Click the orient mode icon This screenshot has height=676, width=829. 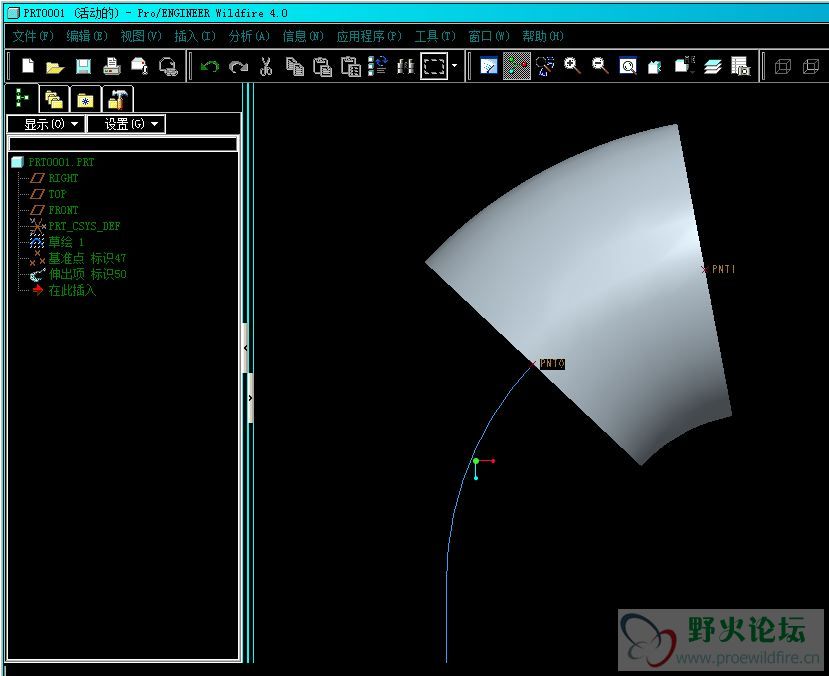pyautogui.click(x=545, y=66)
